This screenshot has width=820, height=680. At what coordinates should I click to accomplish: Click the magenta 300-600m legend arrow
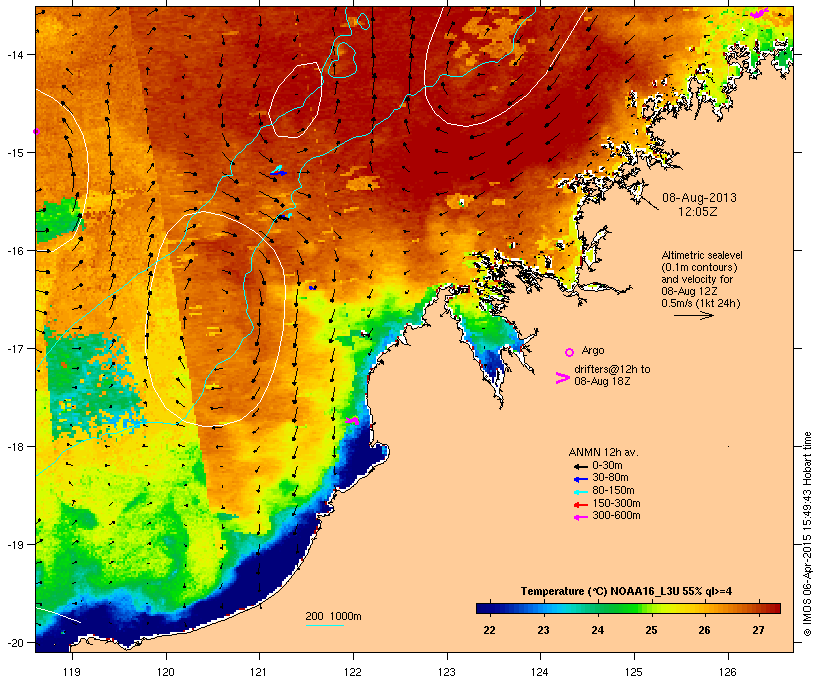point(580,517)
